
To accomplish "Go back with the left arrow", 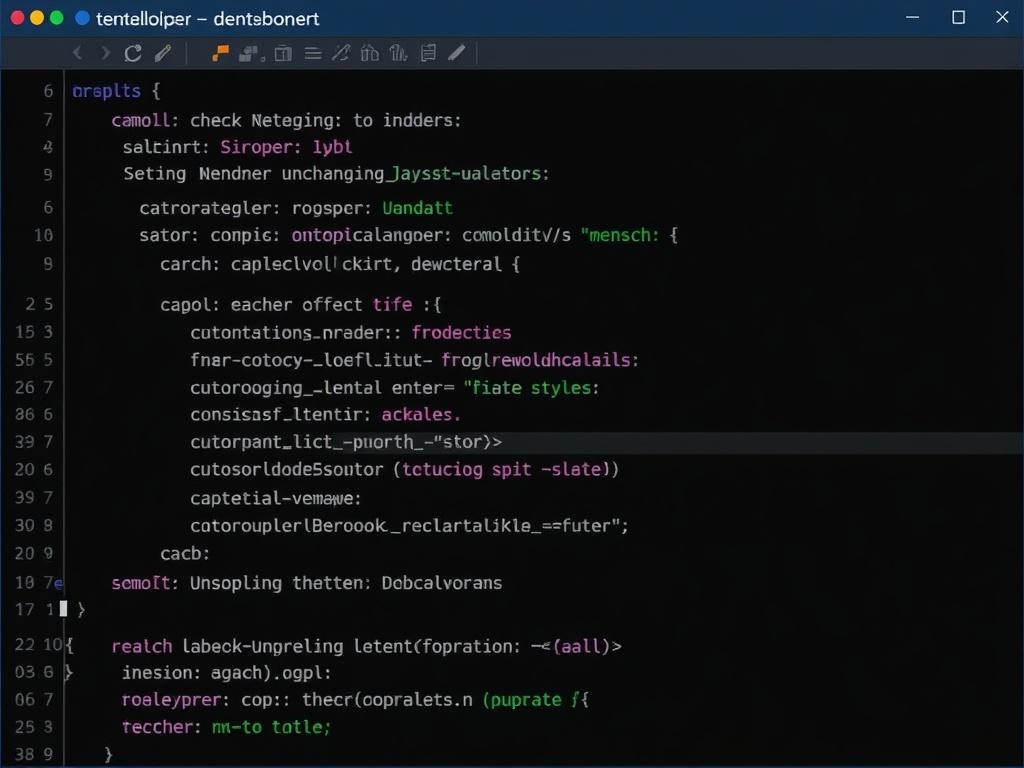I will [x=78, y=53].
